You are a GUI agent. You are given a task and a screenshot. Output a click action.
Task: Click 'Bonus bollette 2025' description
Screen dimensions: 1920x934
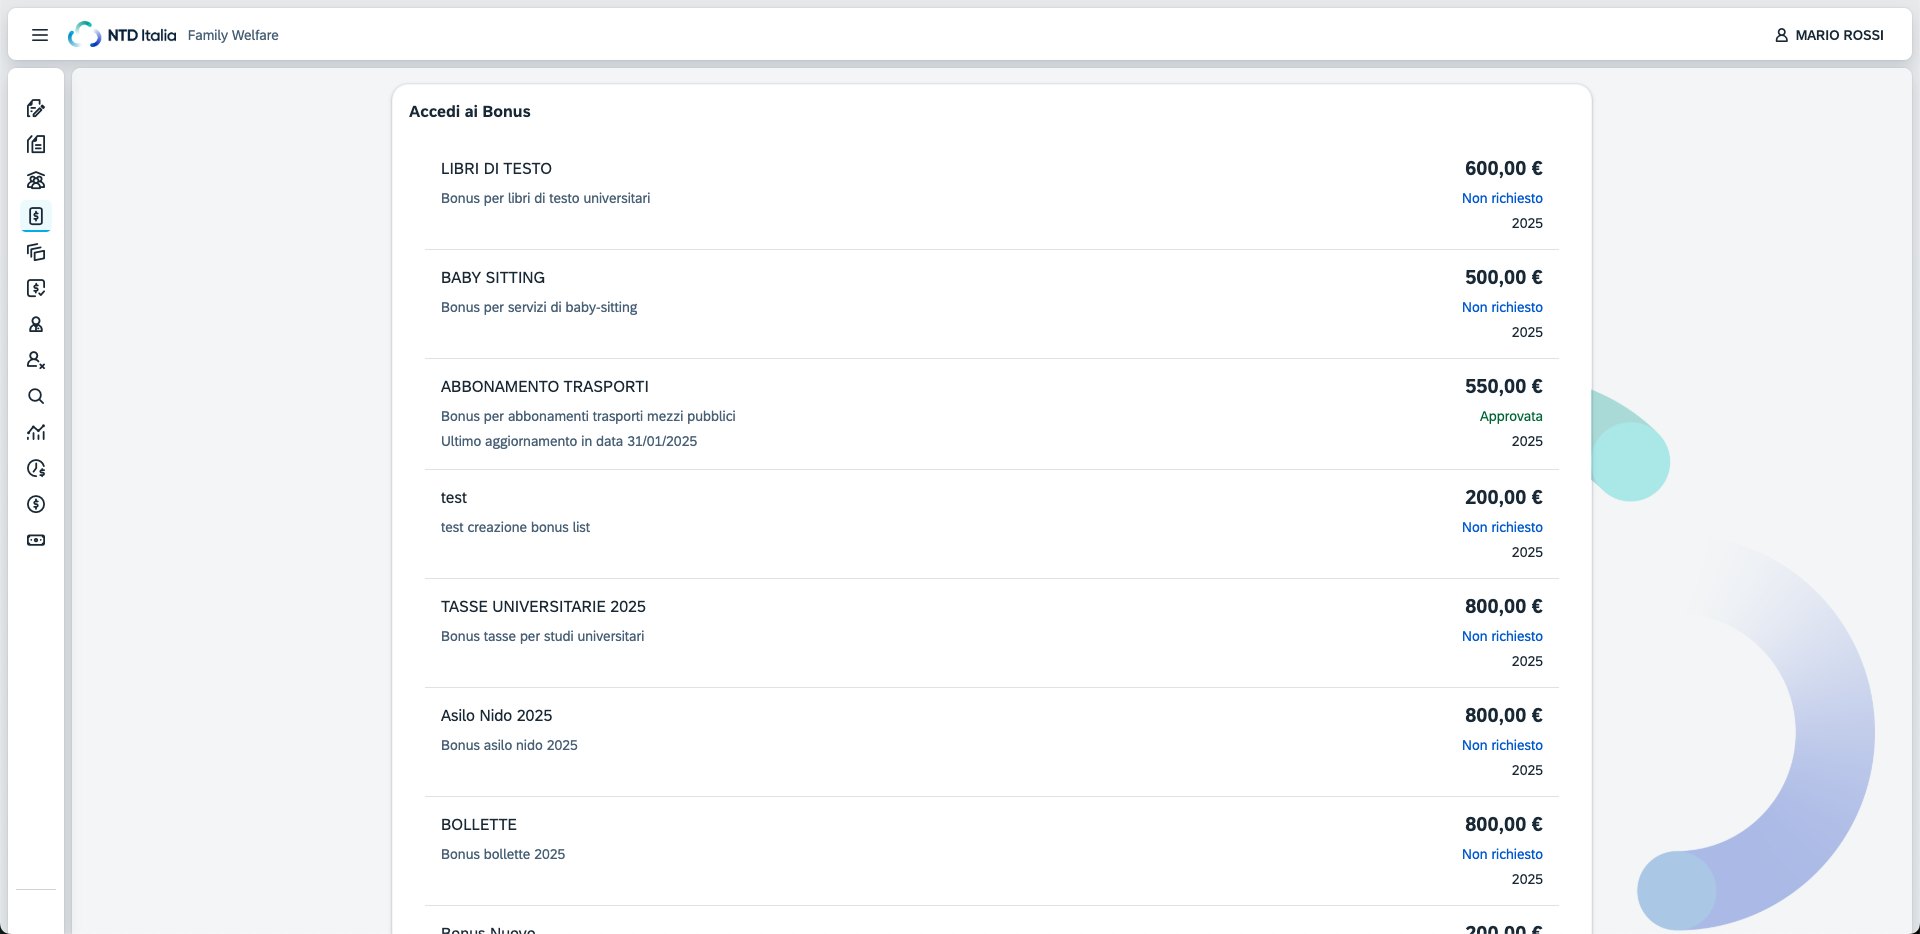(503, 854)
